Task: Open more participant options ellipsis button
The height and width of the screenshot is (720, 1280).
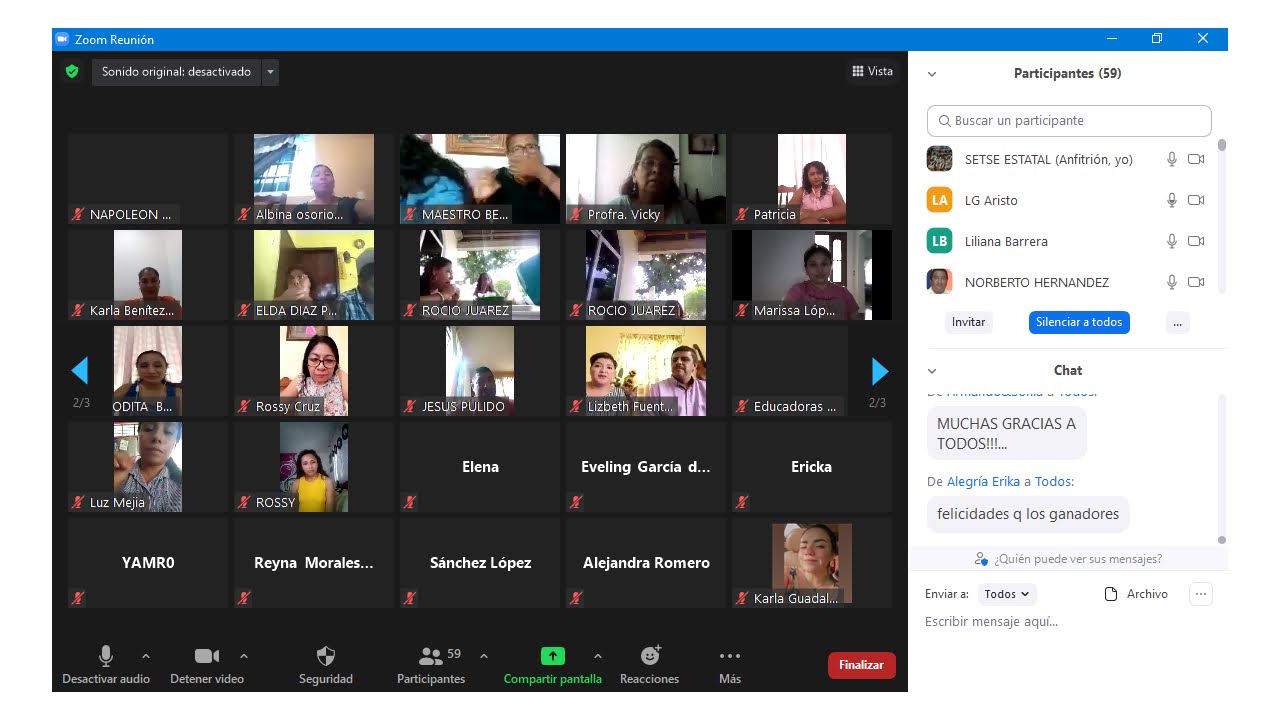Action: (x=1178, y=322)
